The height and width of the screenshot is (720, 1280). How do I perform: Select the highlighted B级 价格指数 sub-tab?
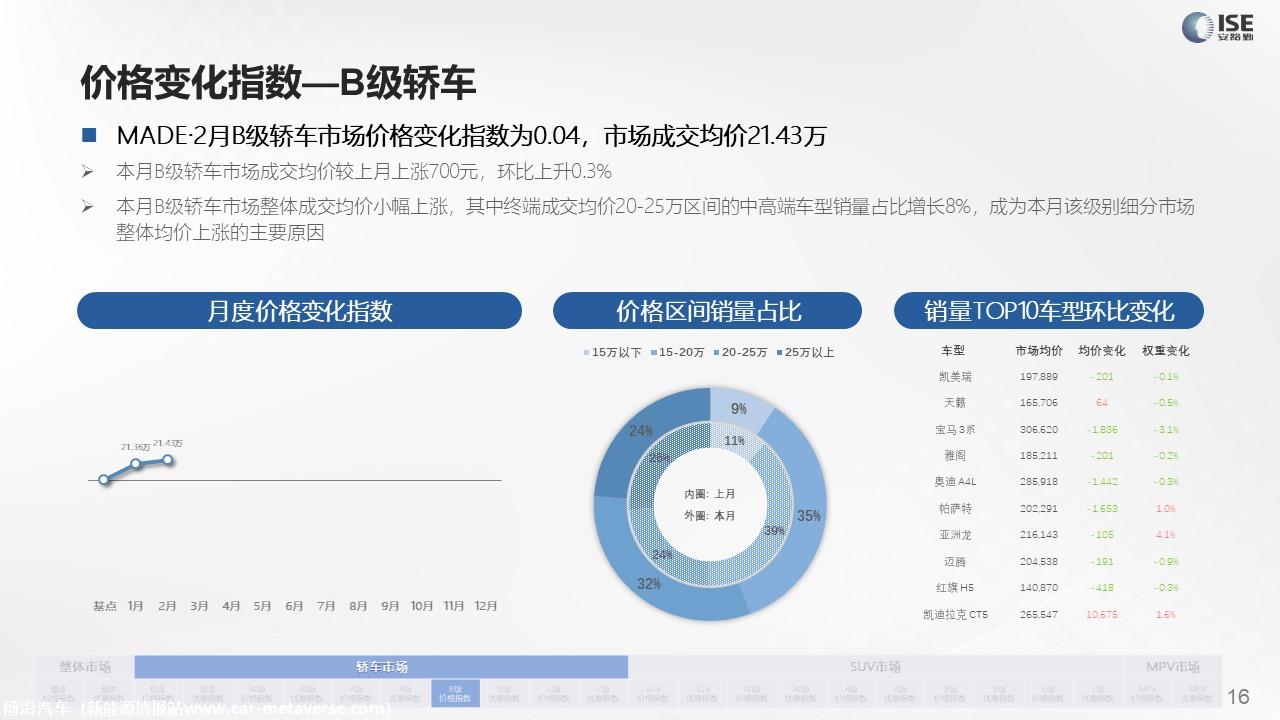[x=455, y=693]
